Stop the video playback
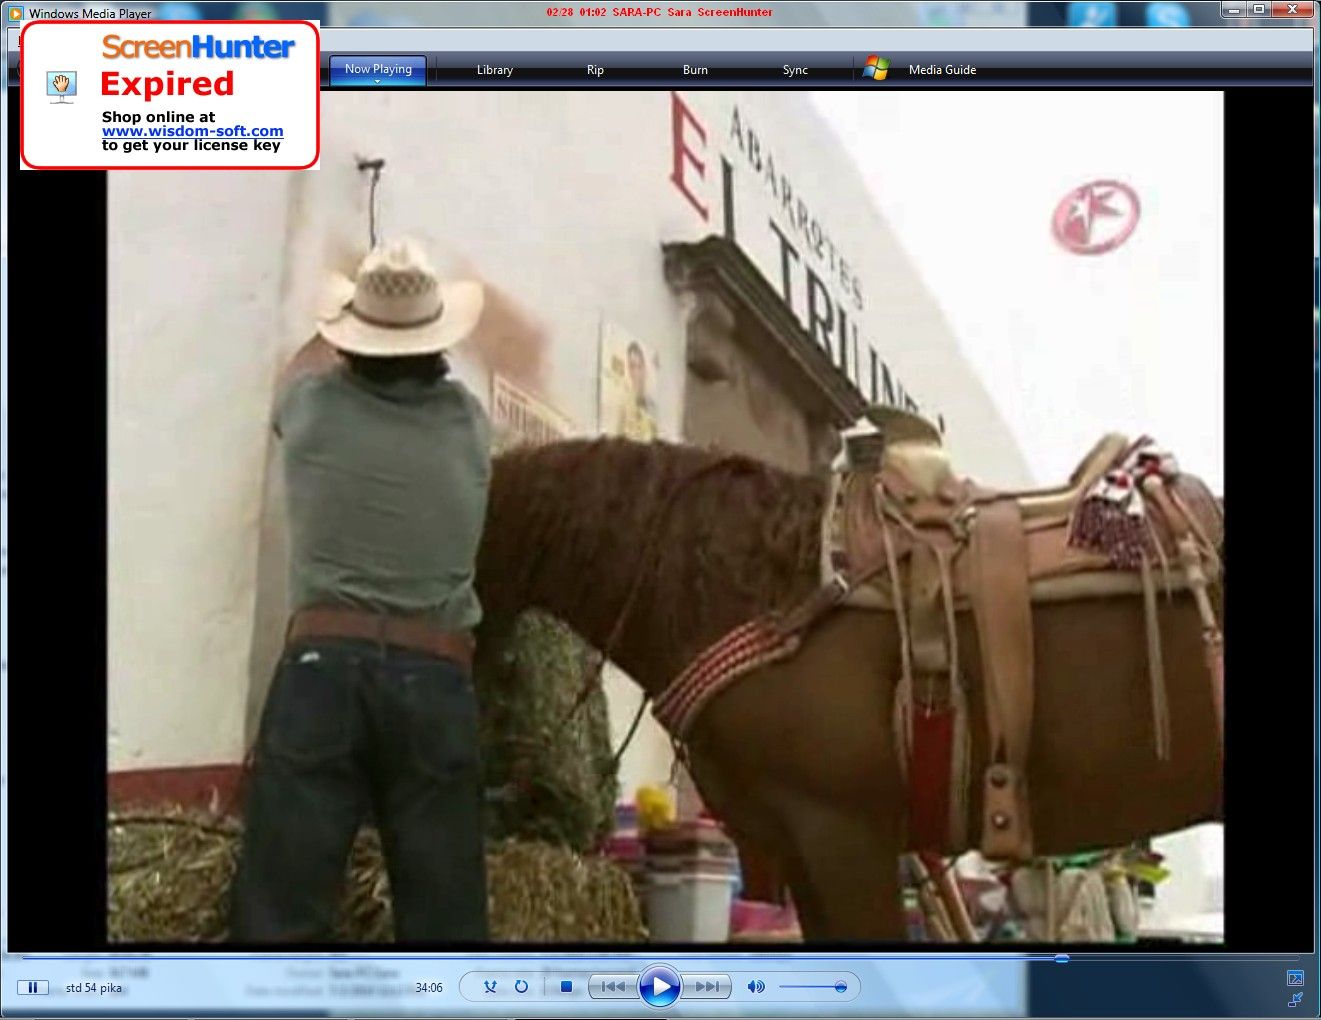 (x=566, y=987)
